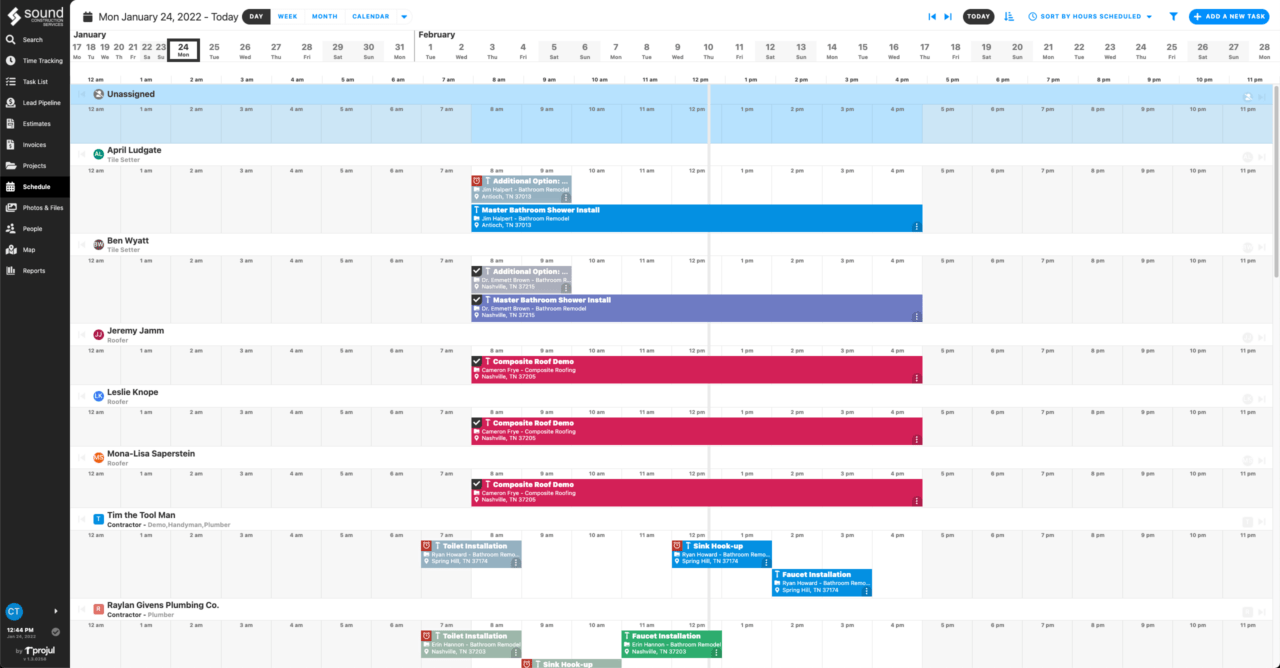Click the Add A New Task button
This screenshot has height=668, width=1280.
1227,16
